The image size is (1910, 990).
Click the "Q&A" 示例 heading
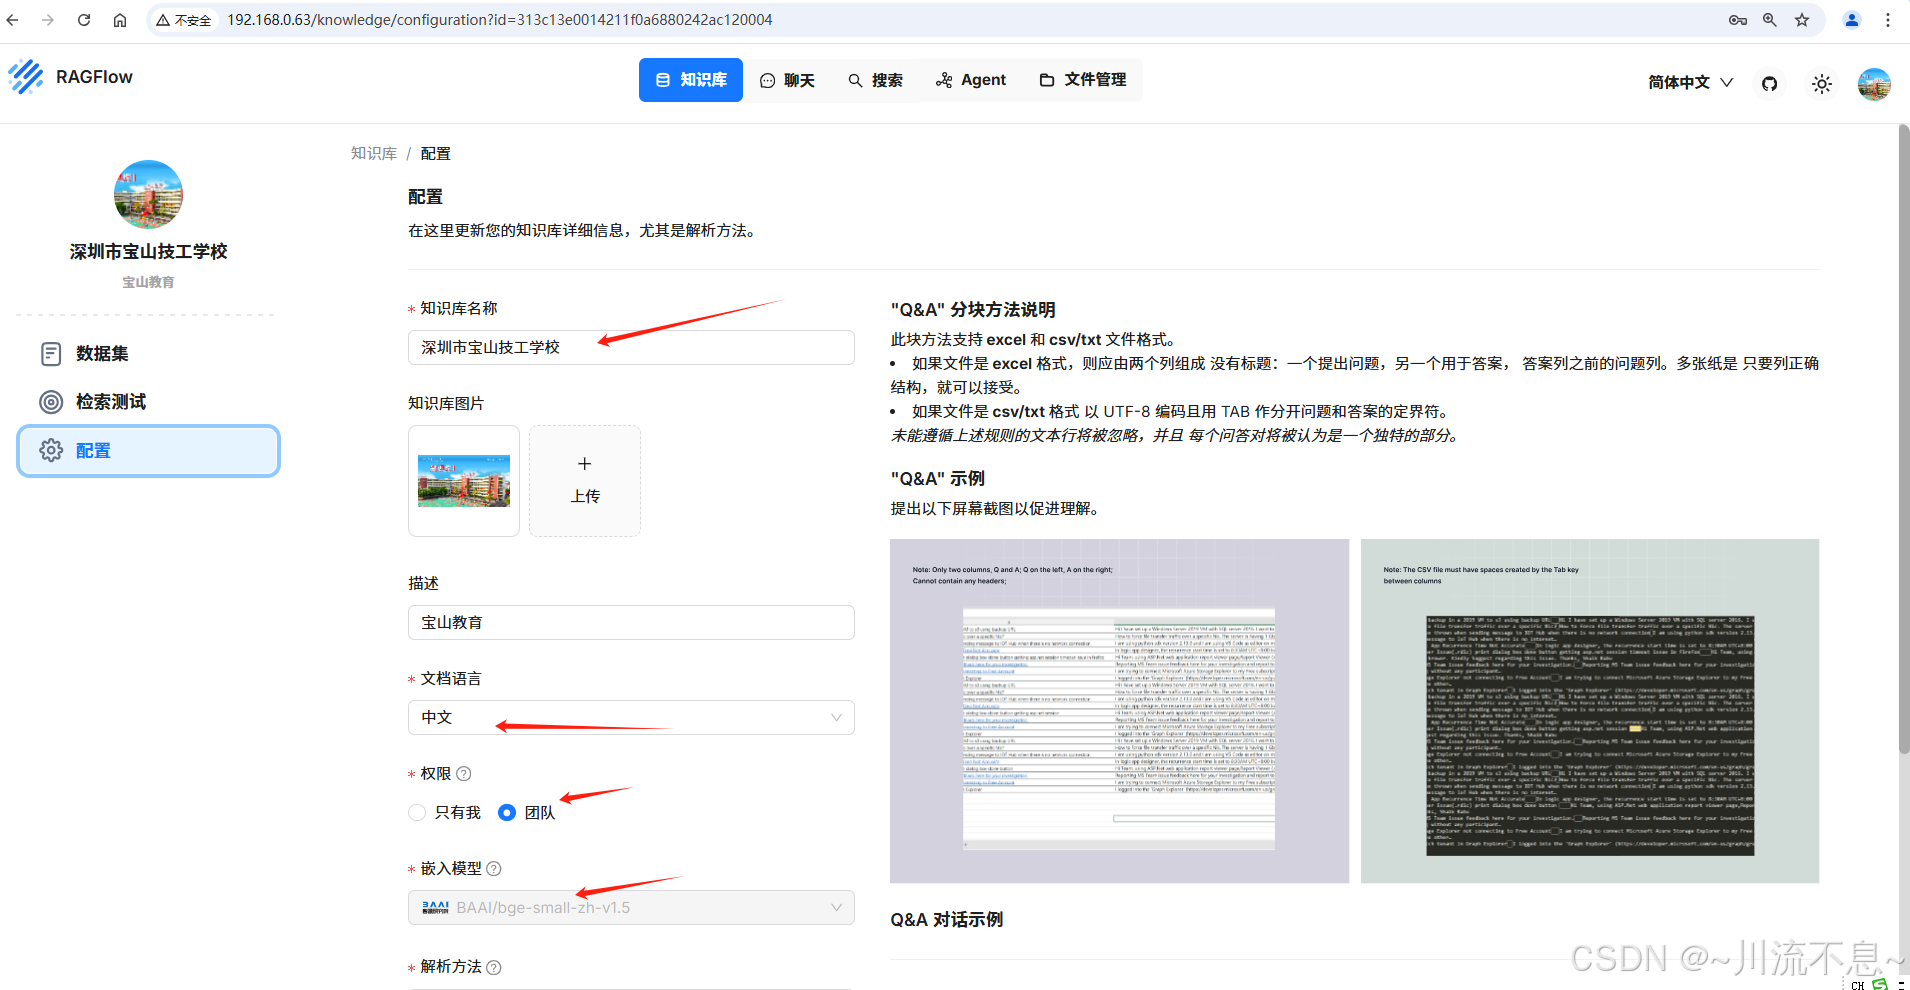[x=938, y=479]
